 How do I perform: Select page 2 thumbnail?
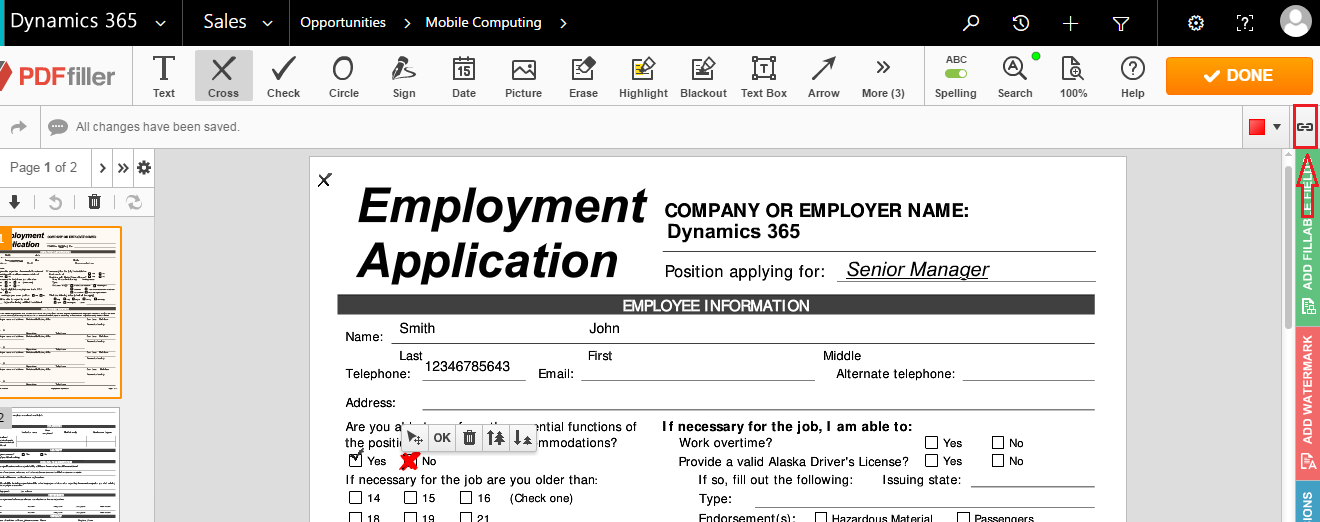[61, 465]
